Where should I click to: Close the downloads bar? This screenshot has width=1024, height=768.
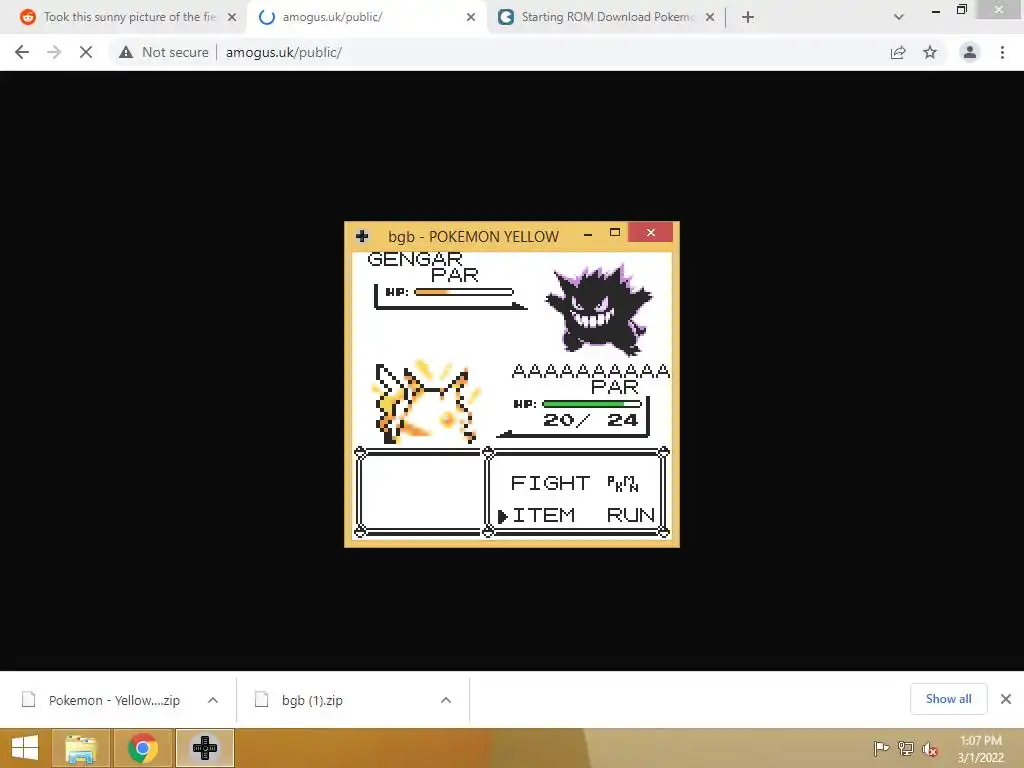click(1006, 699)
